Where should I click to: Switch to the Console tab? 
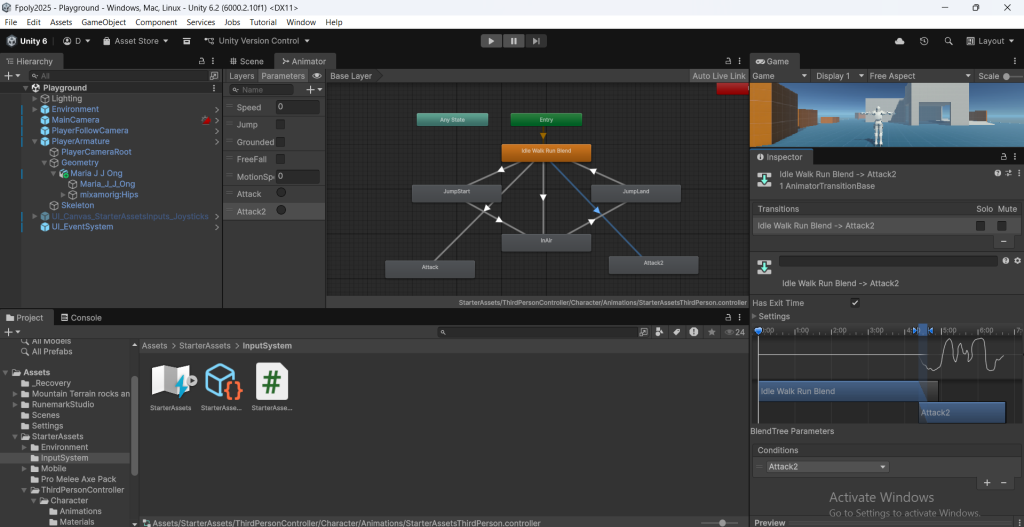pyautogui.click(x=80, y=318)
